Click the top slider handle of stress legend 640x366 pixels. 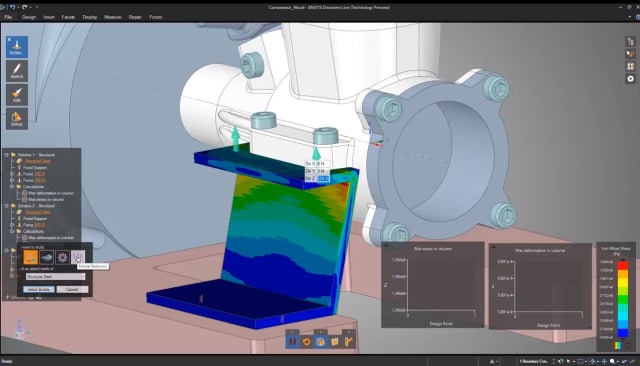tap(622, 260)
